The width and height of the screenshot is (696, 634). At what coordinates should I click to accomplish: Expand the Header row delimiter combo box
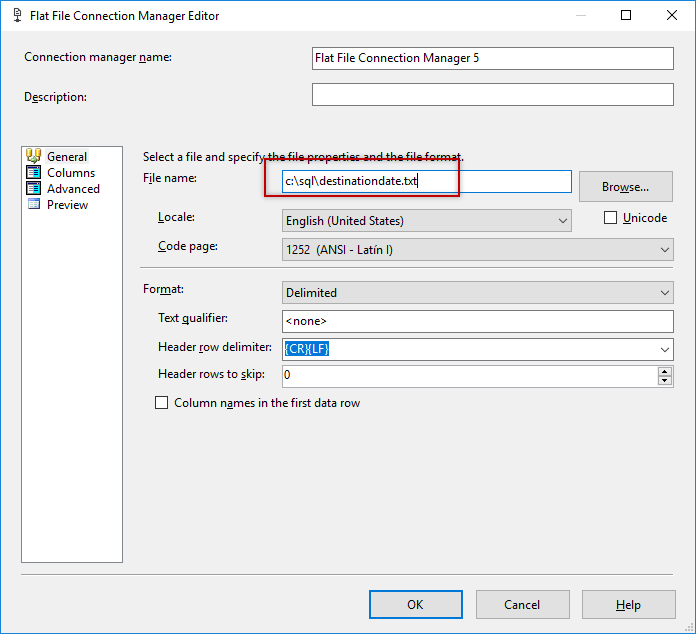pos(664,349)
